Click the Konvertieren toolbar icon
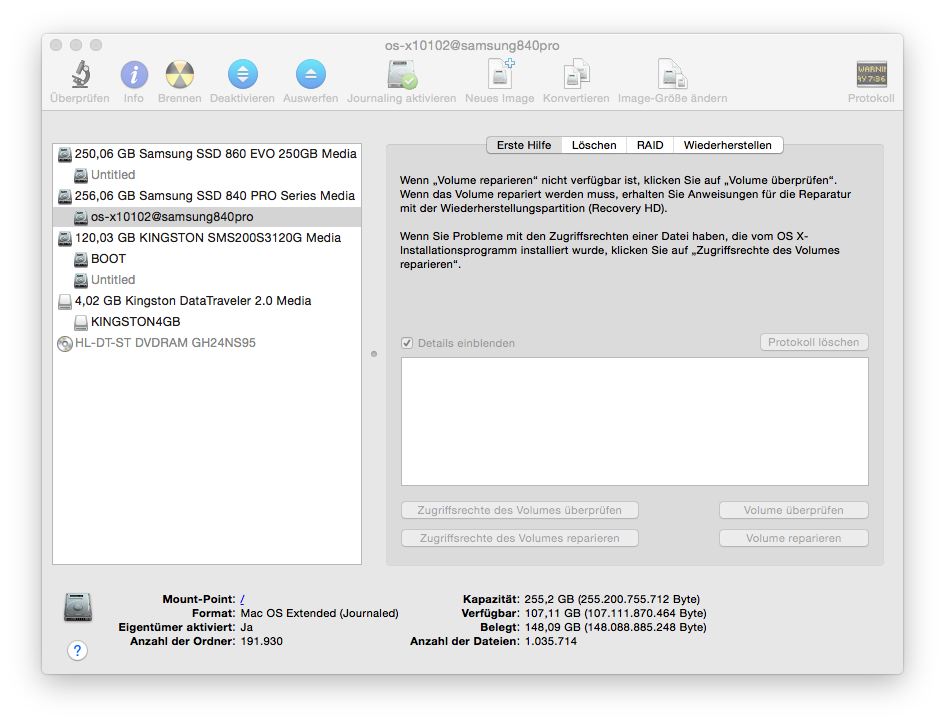This screenshot has height=724, width=945. pos(576,75)
